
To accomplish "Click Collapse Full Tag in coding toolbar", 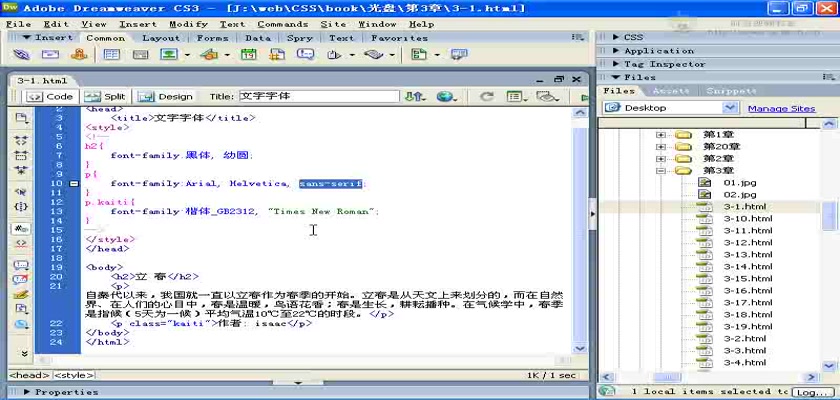I will [x=21, y=141].
